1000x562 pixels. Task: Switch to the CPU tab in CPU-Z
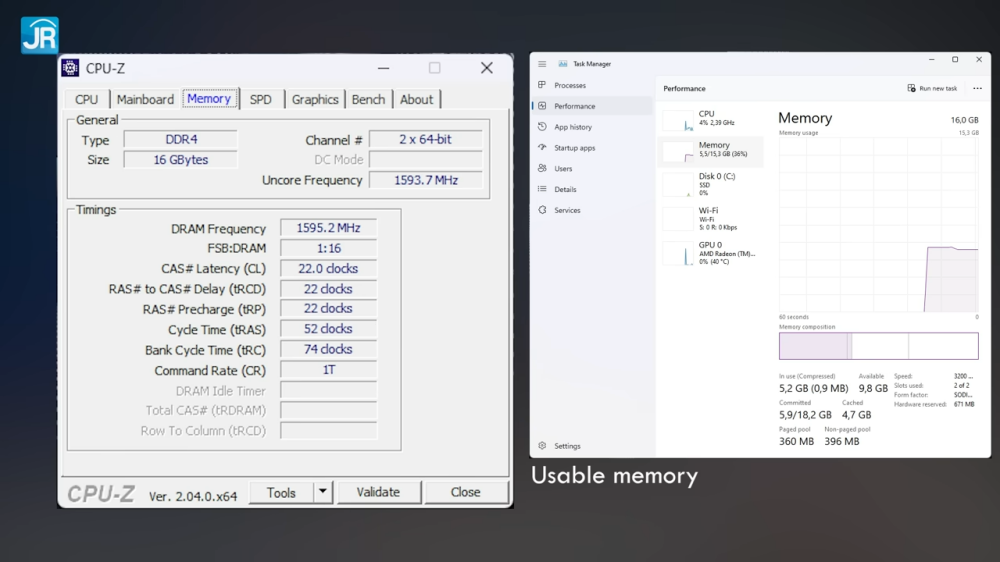click(87, 100)
